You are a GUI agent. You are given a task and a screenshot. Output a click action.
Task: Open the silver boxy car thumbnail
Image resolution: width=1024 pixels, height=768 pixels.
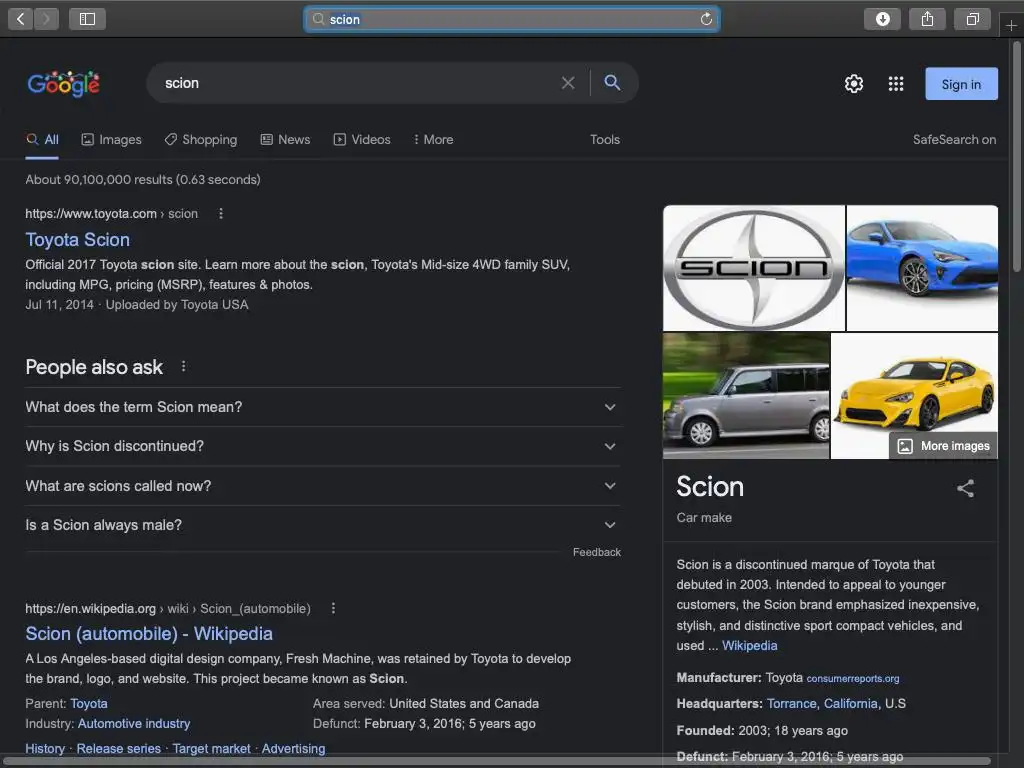tap(746, 396)
